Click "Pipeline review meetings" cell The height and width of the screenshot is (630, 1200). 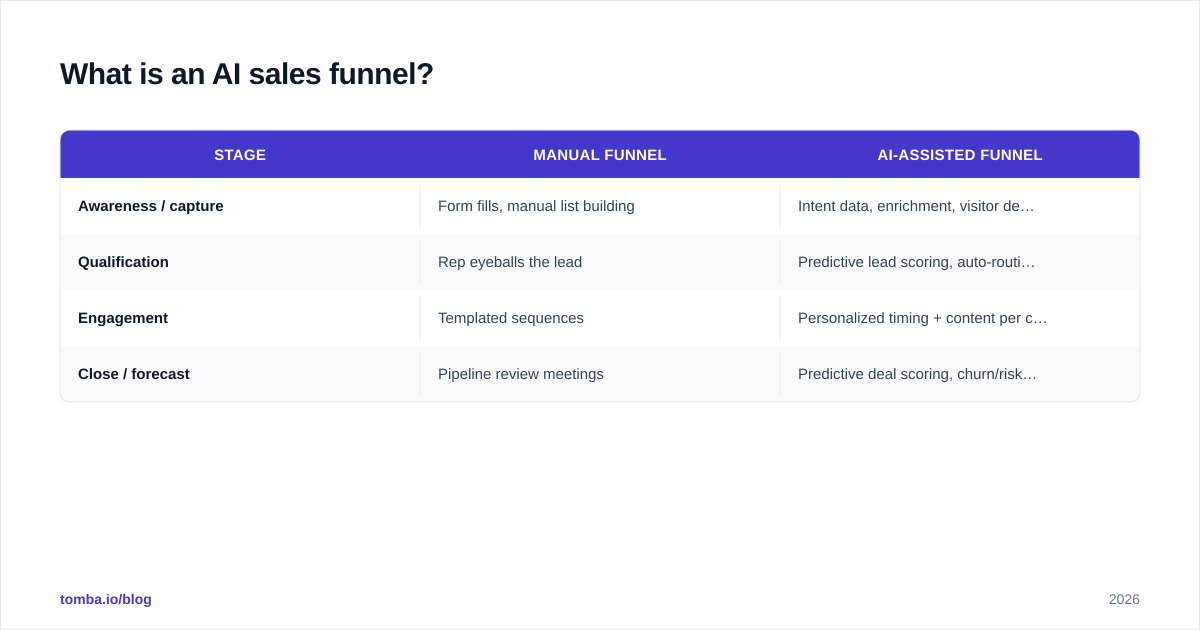[600, 374]
